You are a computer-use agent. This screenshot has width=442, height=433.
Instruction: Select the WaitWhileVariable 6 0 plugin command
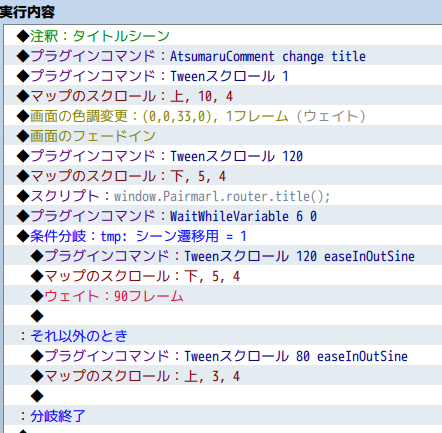tap(223, 216)
